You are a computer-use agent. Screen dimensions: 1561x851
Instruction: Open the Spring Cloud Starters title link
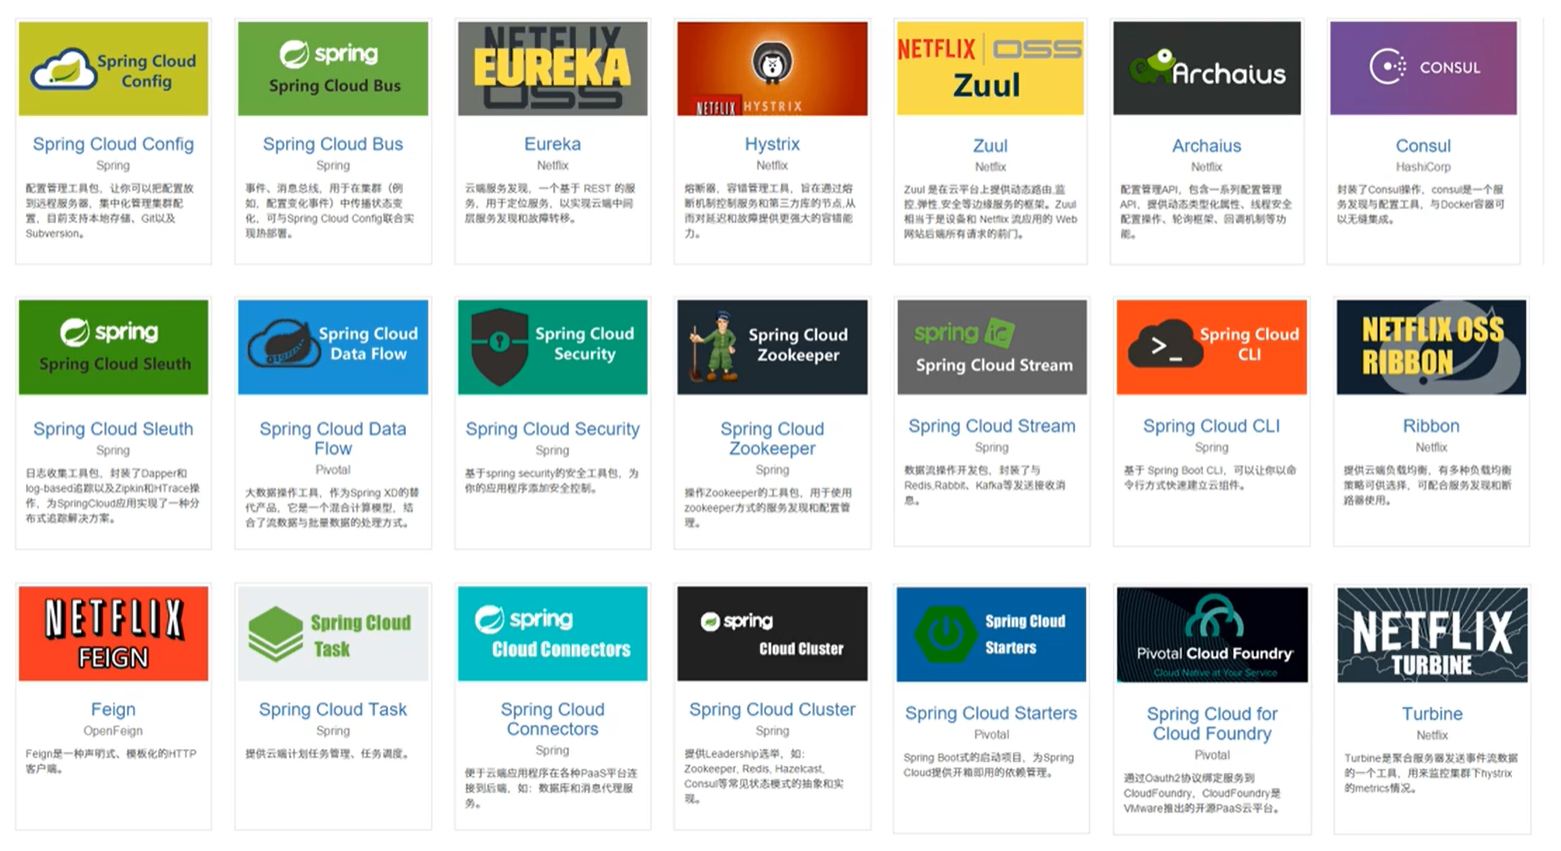[991, 713]
